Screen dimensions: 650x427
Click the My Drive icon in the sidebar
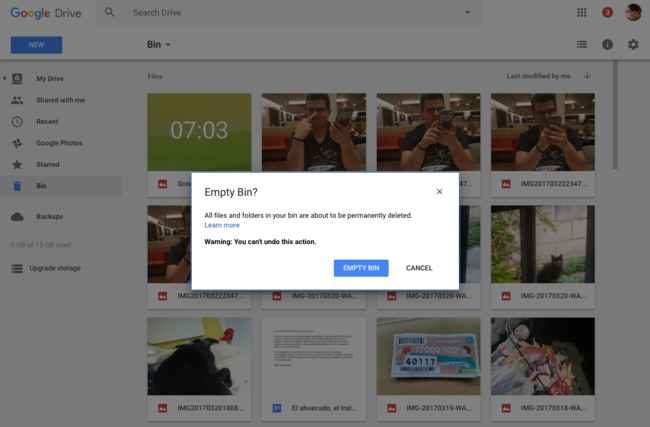click(17, 78)
